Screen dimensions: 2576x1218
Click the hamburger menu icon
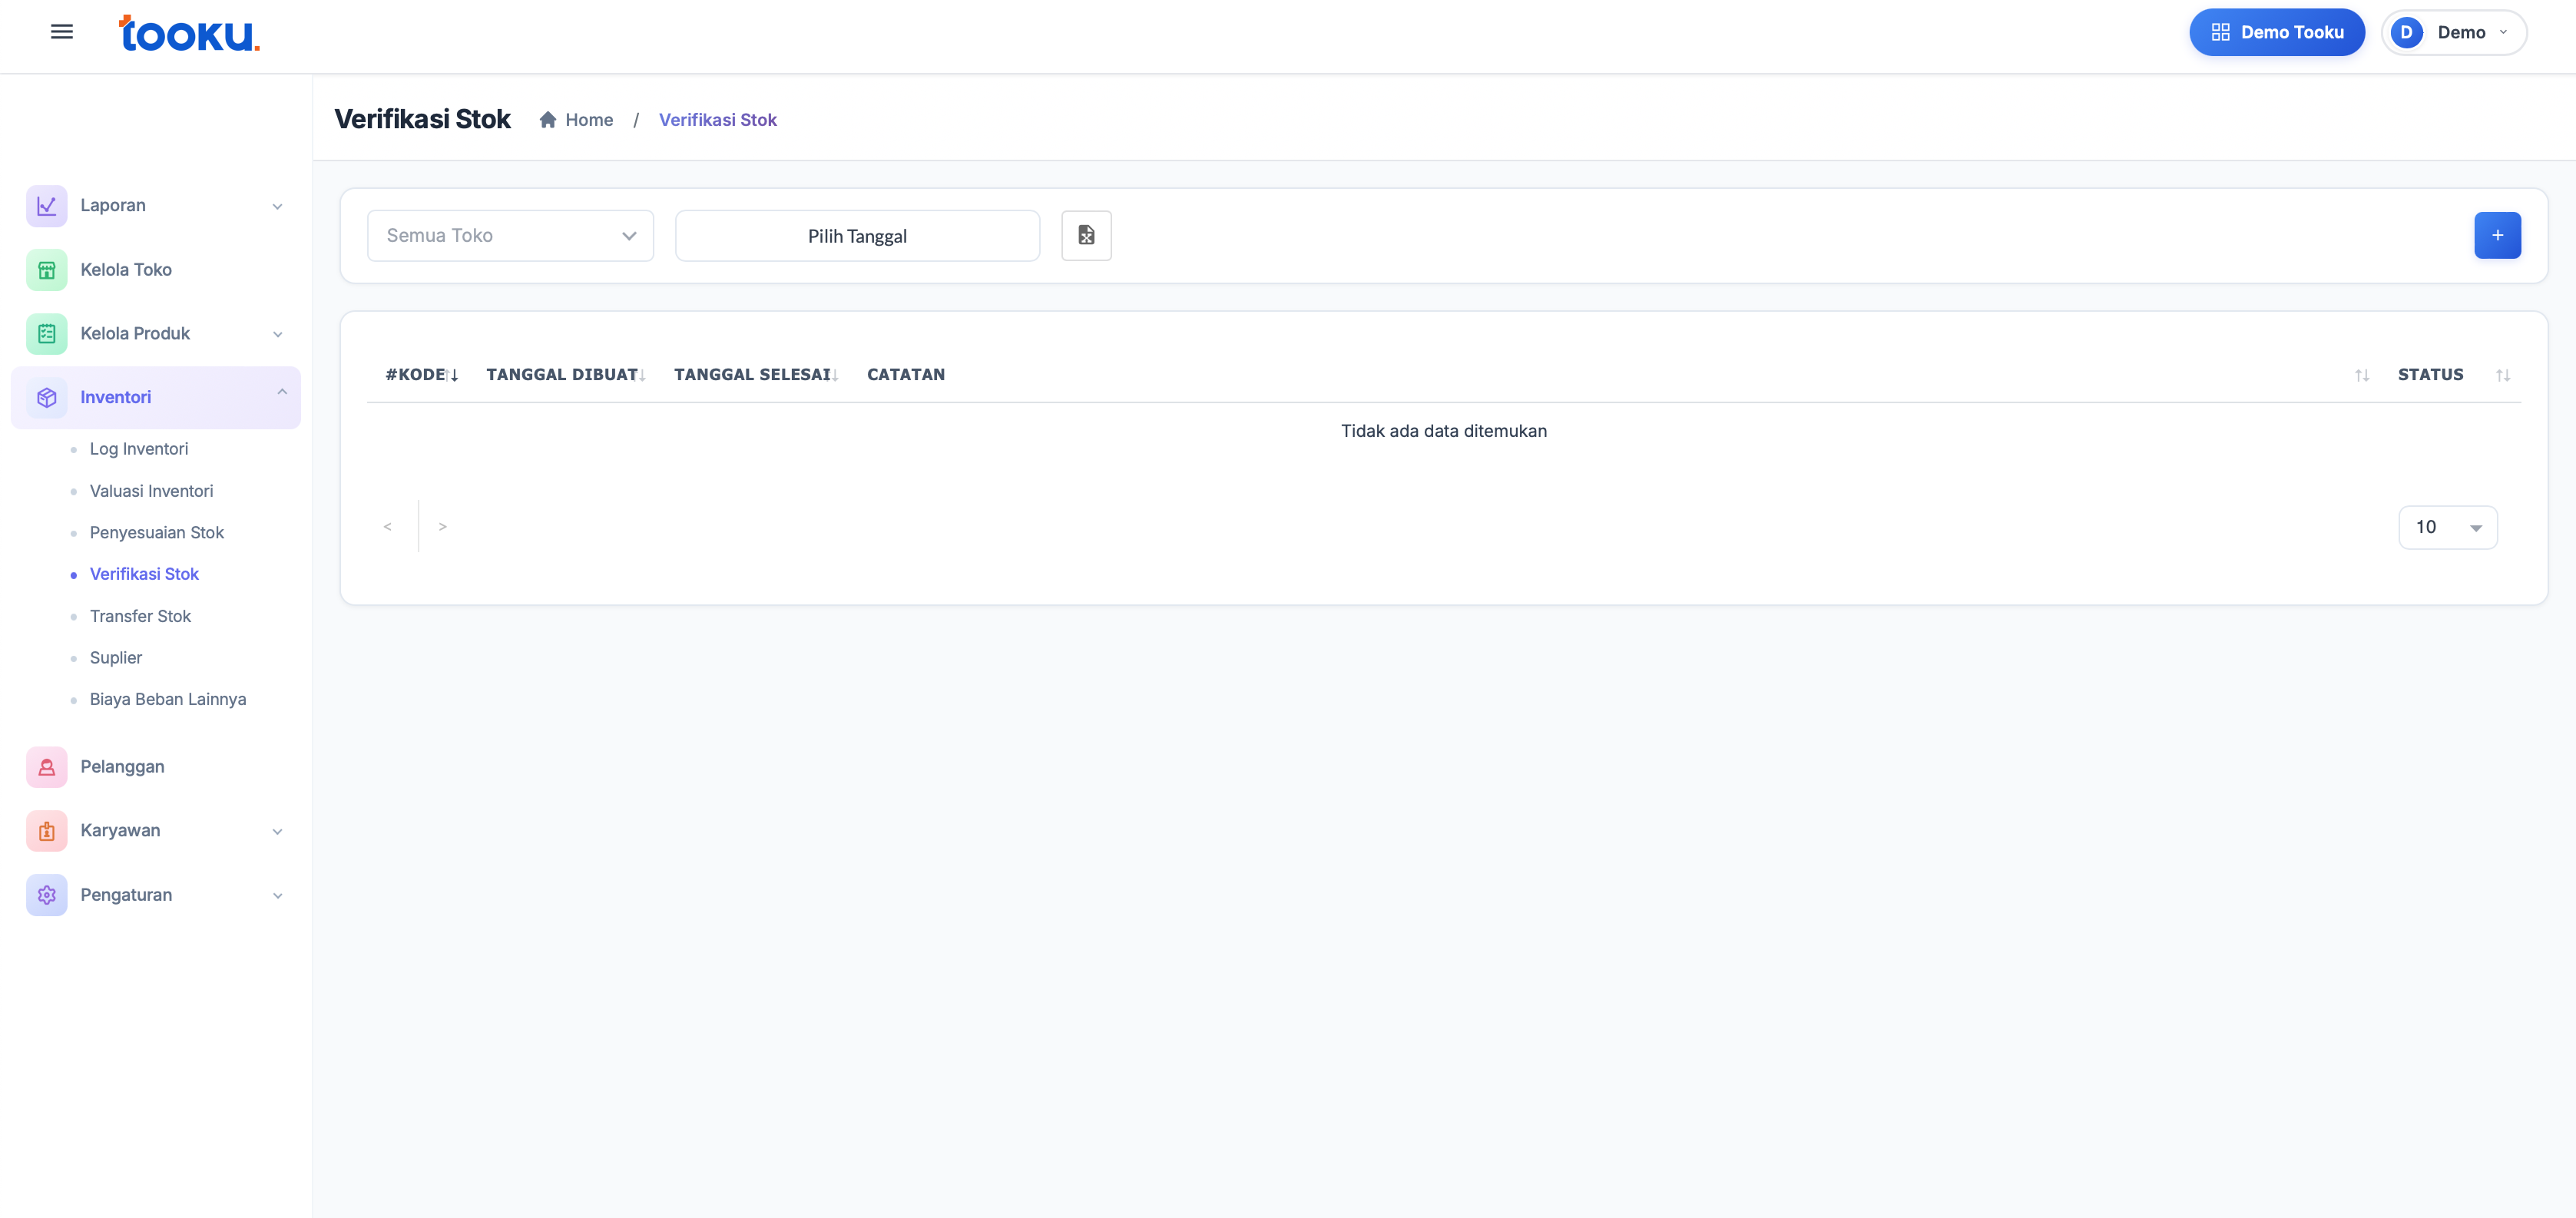click(x=61, y=32)
